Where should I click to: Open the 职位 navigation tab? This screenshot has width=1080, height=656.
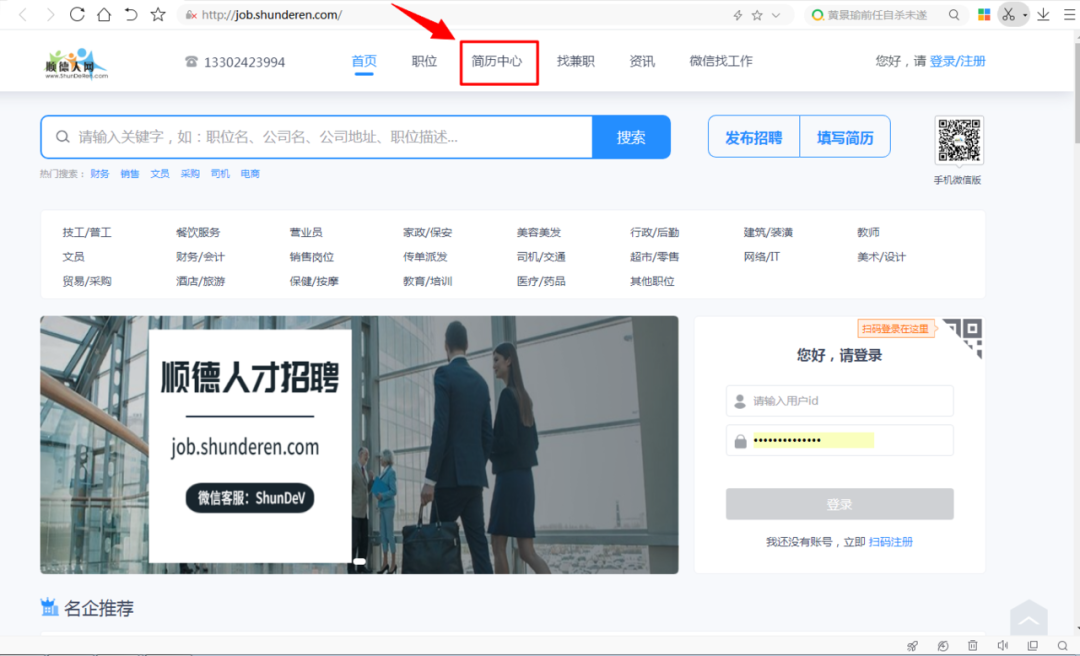tap(424, 61)
